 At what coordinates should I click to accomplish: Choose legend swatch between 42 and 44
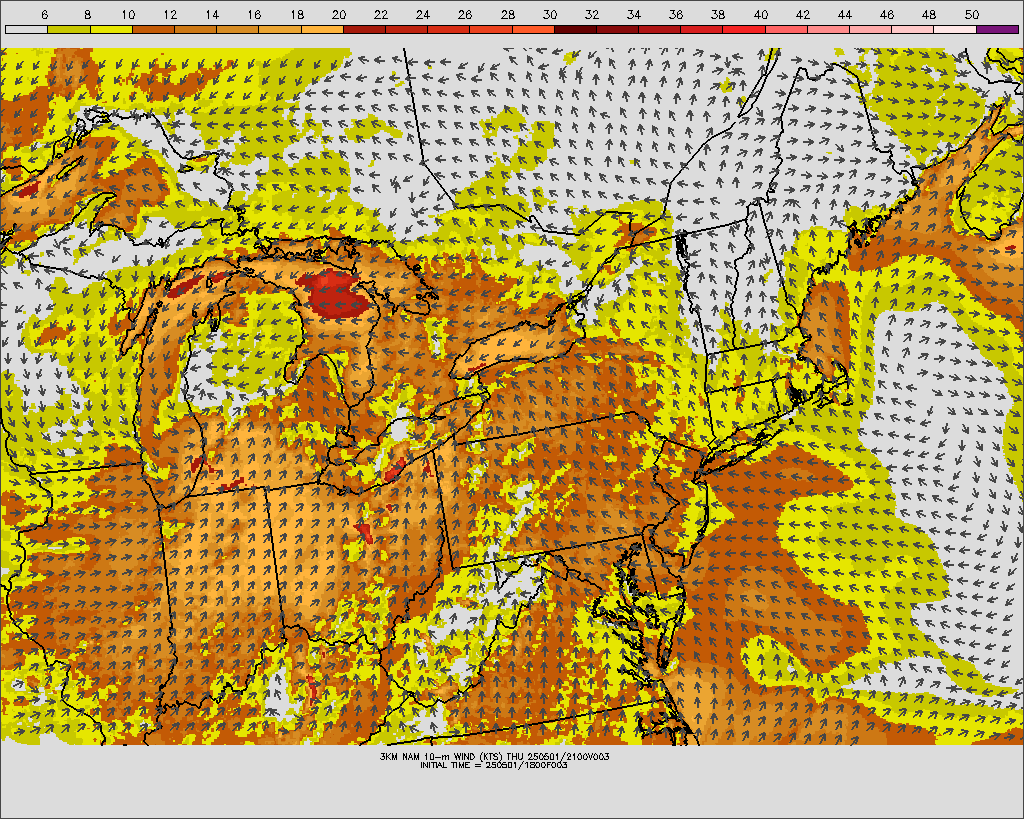828,29
